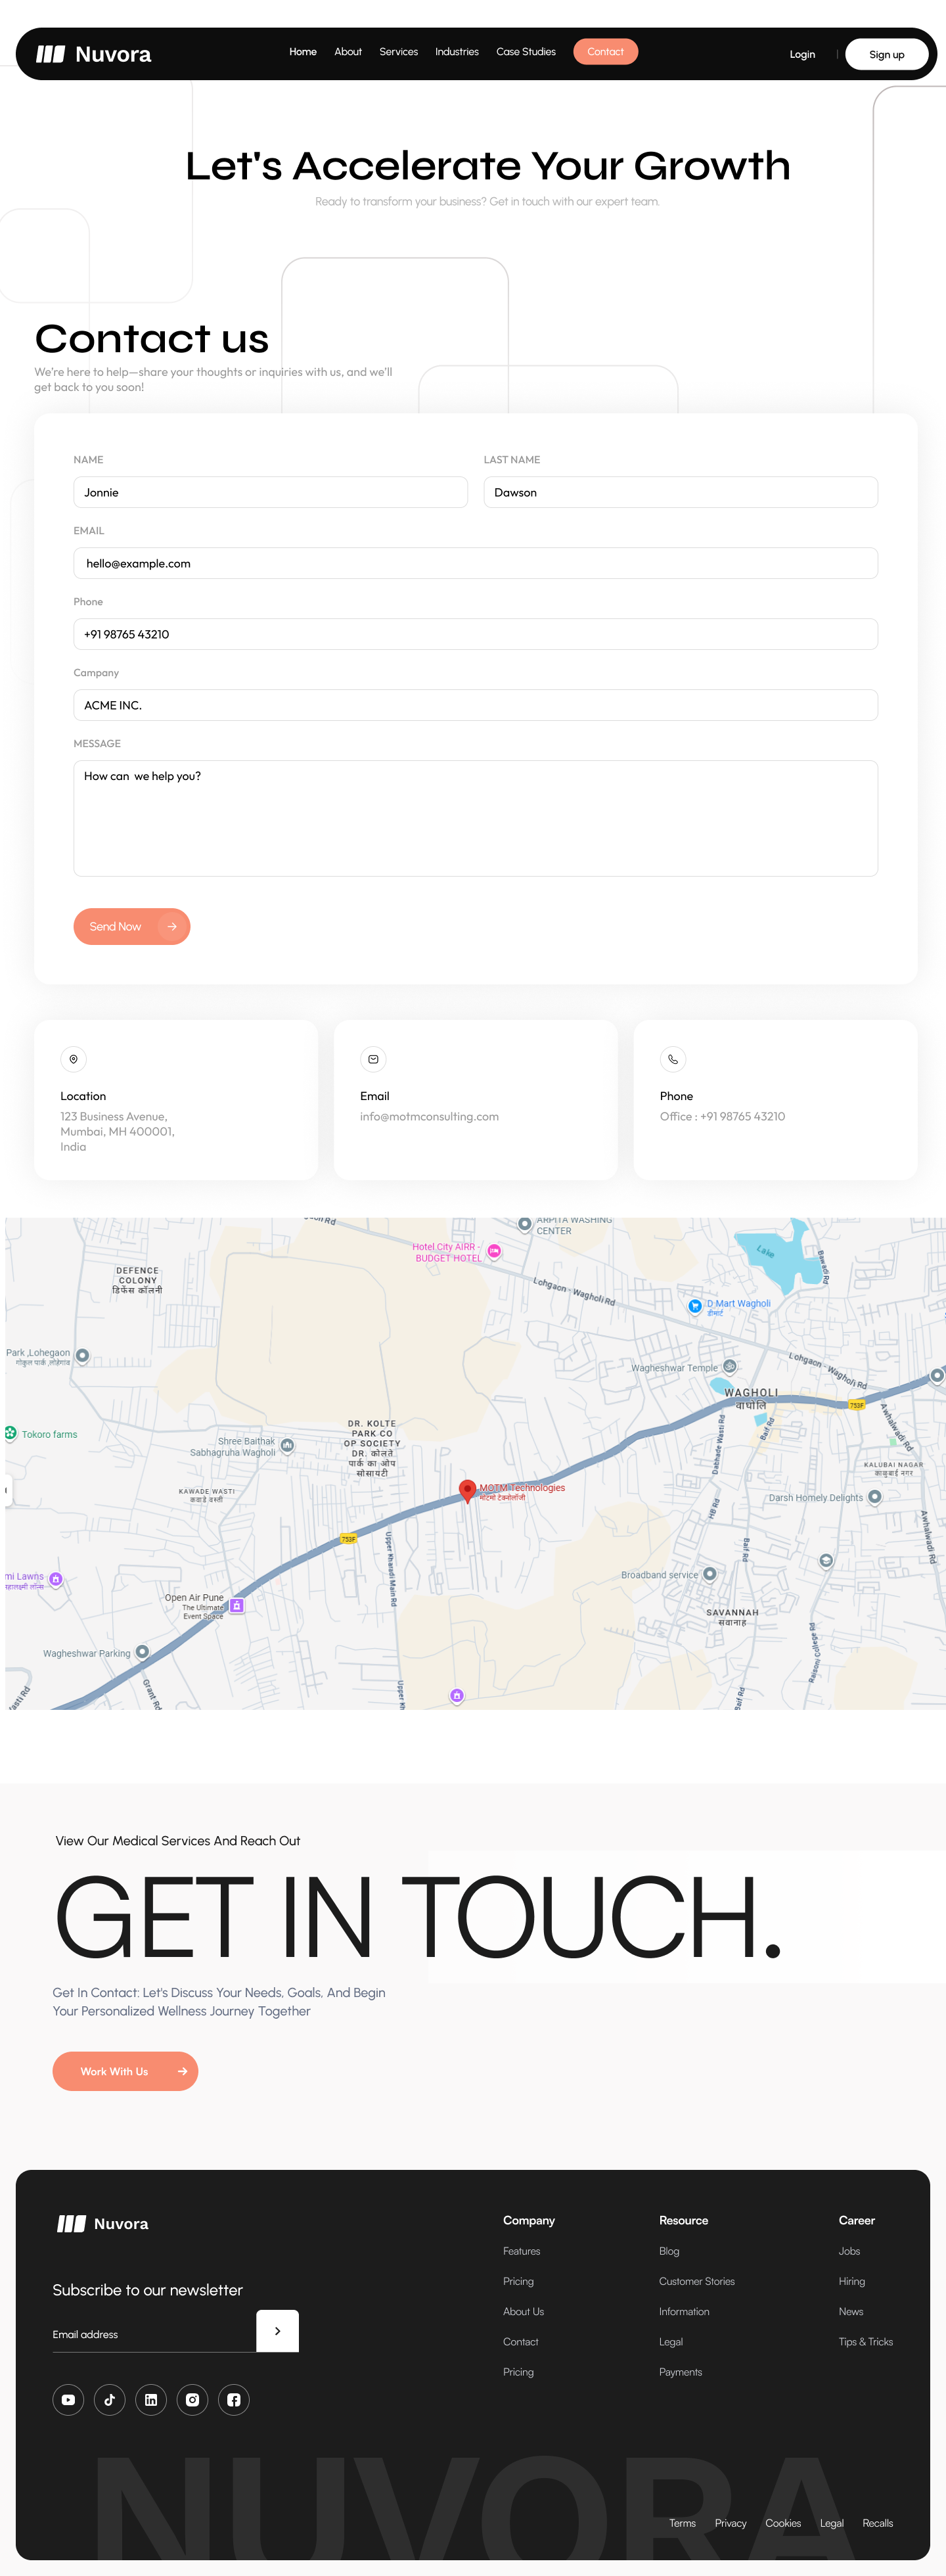Open the Services menu item
This screenshot has width=946, height=2576.
click(x=398, y=52)
